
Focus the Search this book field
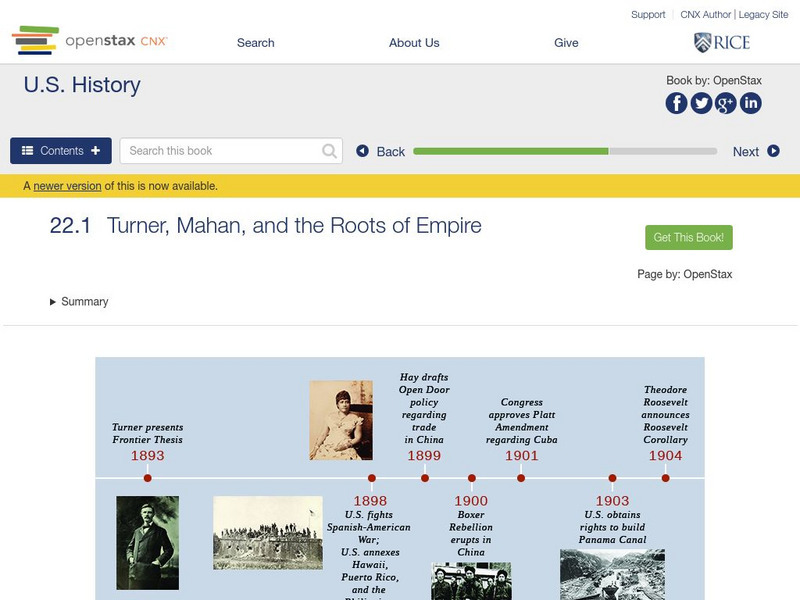(220, 151)
